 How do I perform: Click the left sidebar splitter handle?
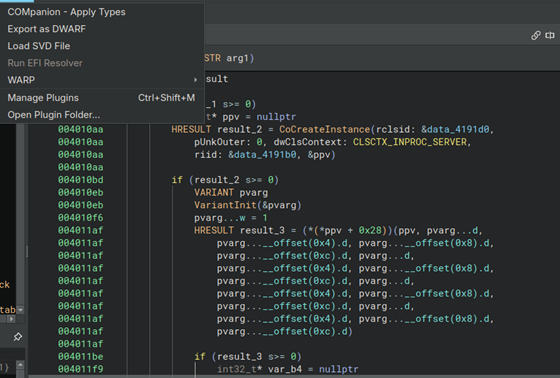[x=27, y=252]
